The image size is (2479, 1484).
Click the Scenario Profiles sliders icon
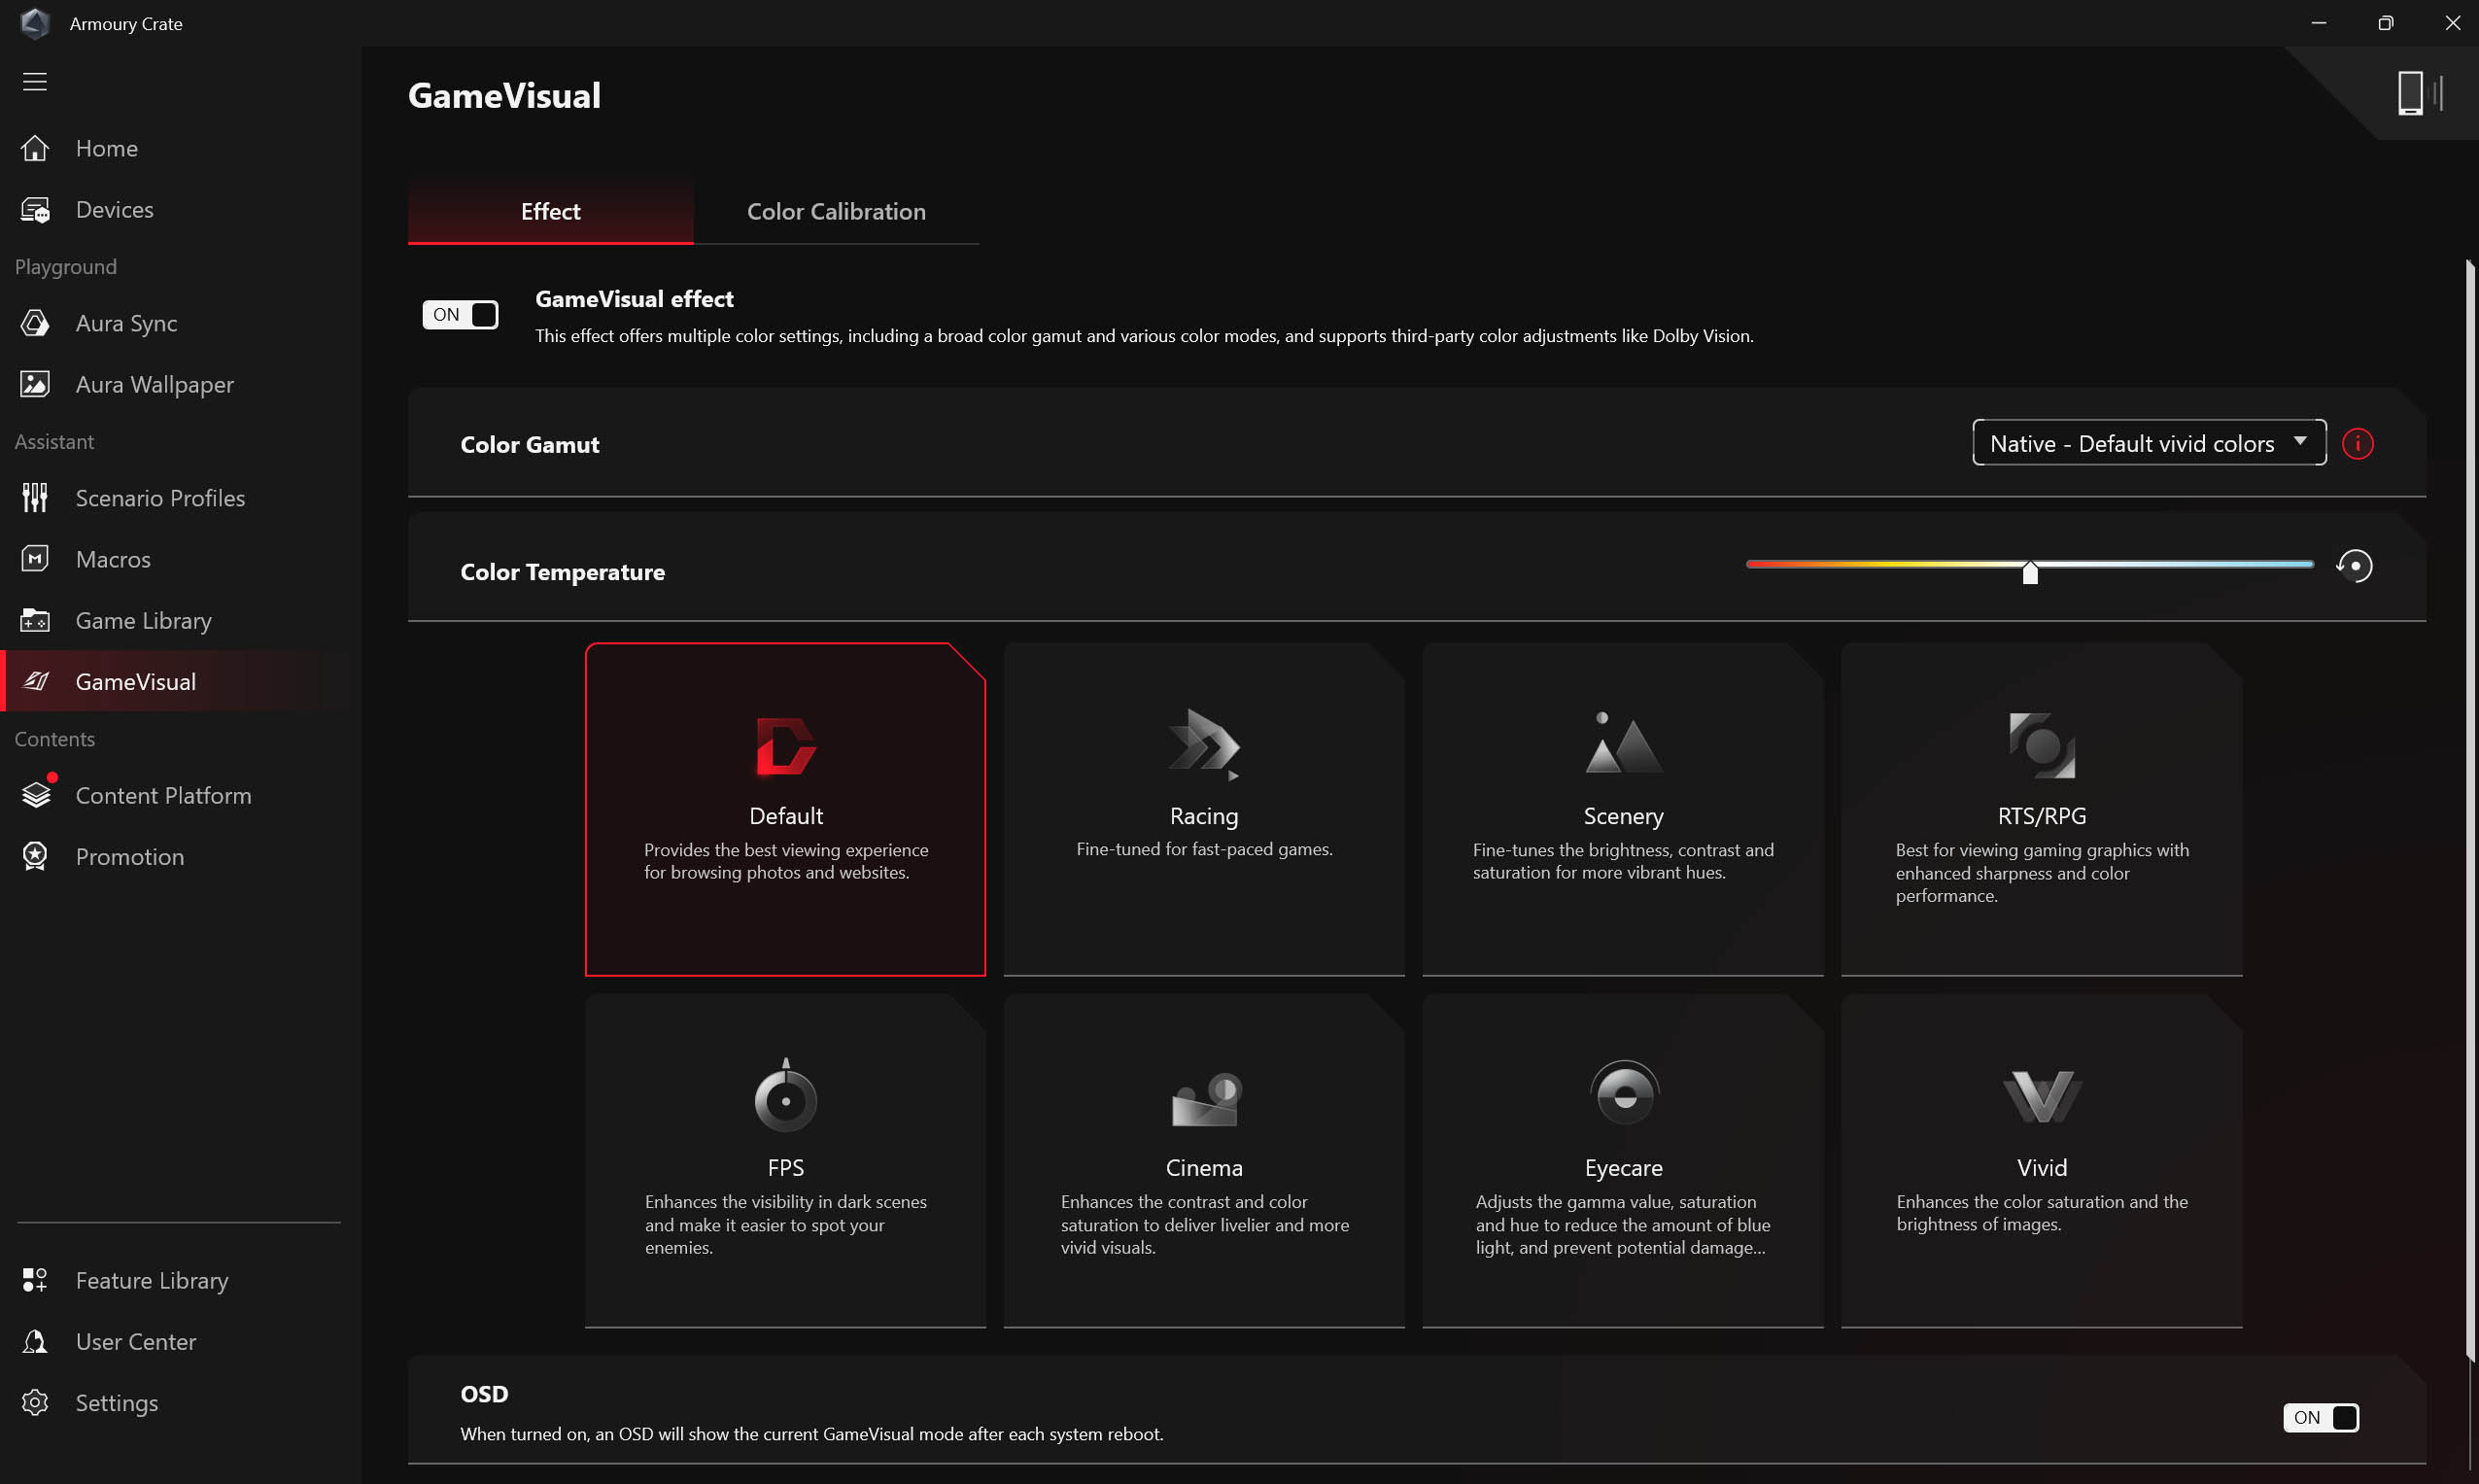[35, 498]
